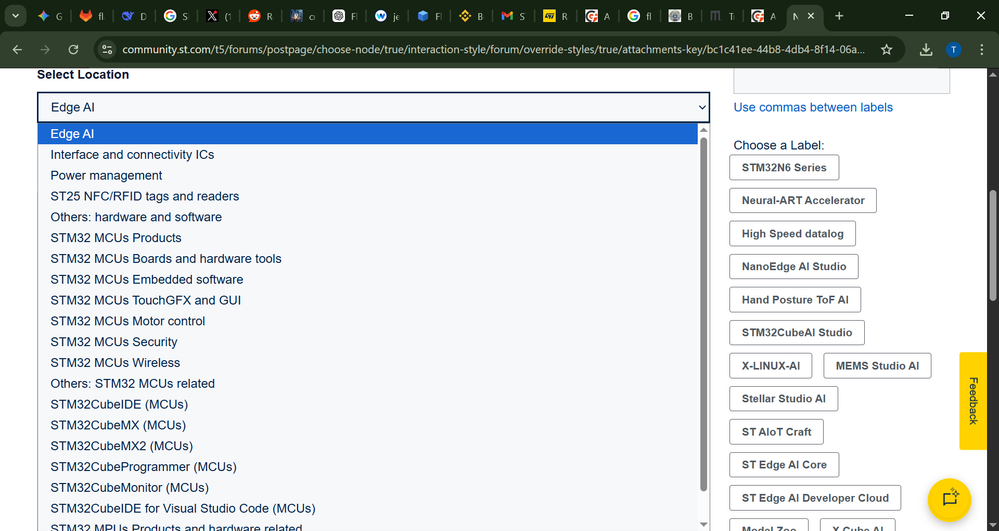Image resolution: width=999 pixels, height=531 pixels.
Task: Open a new browser tab
Action: [839, 16]
